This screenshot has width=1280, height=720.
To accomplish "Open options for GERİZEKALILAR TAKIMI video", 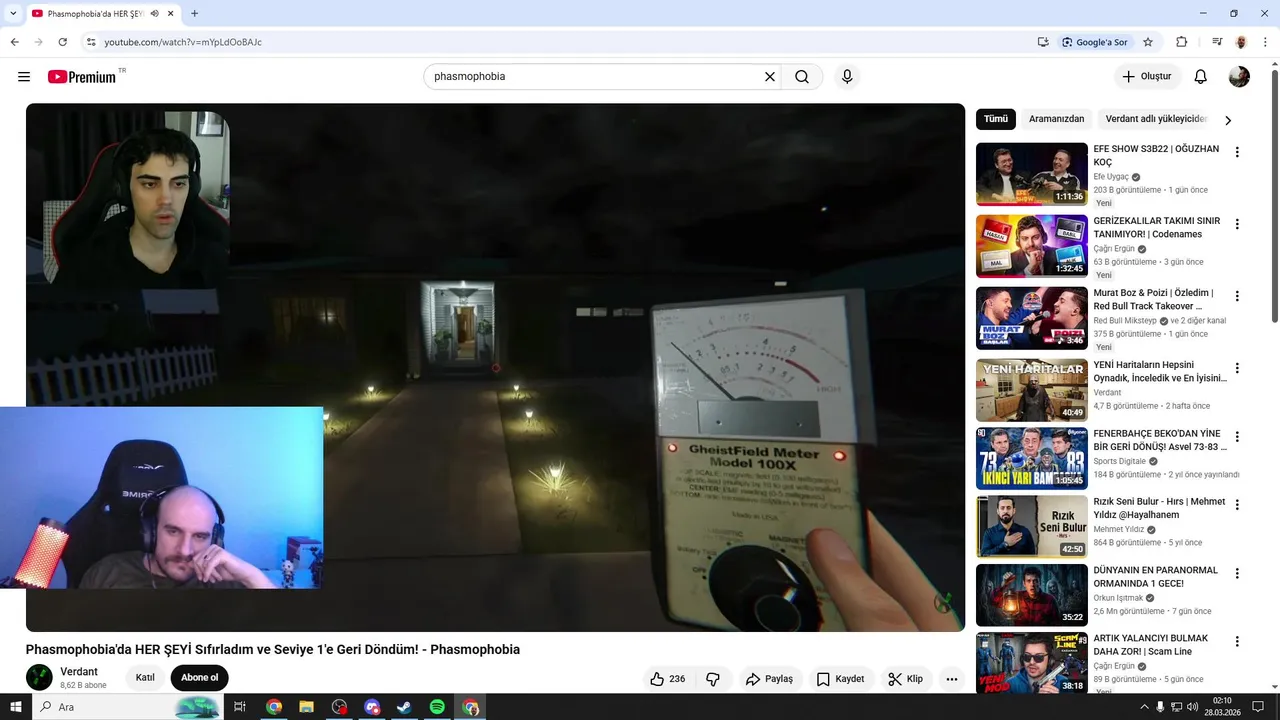I will (1237, 224).
